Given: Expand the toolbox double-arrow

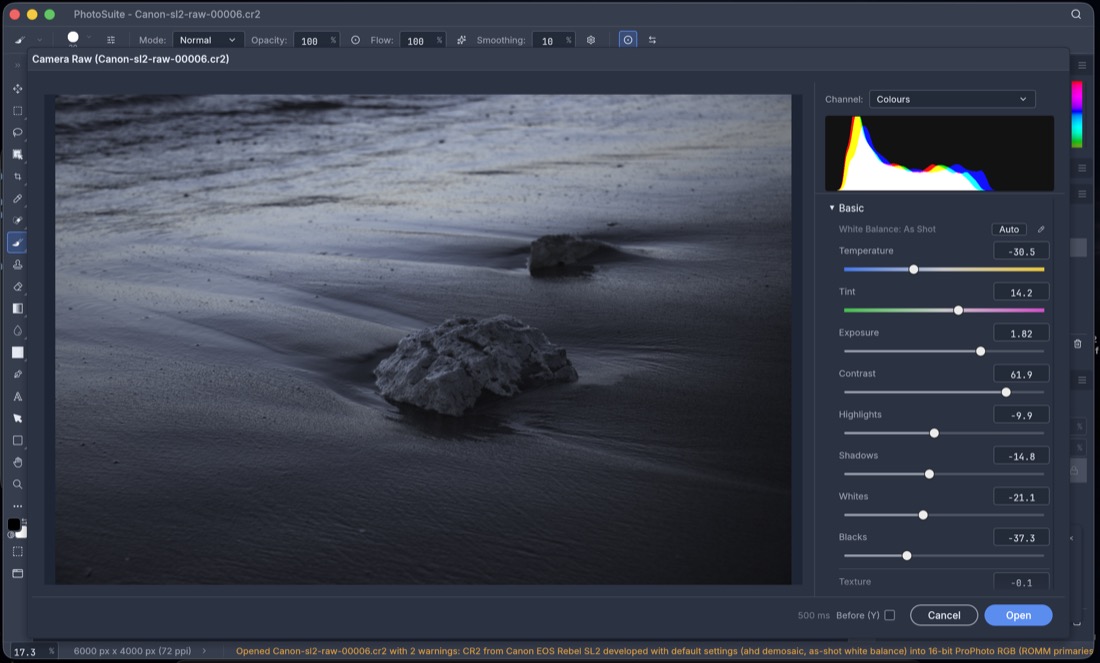Looking at the screenshot, I should point(18,65).
